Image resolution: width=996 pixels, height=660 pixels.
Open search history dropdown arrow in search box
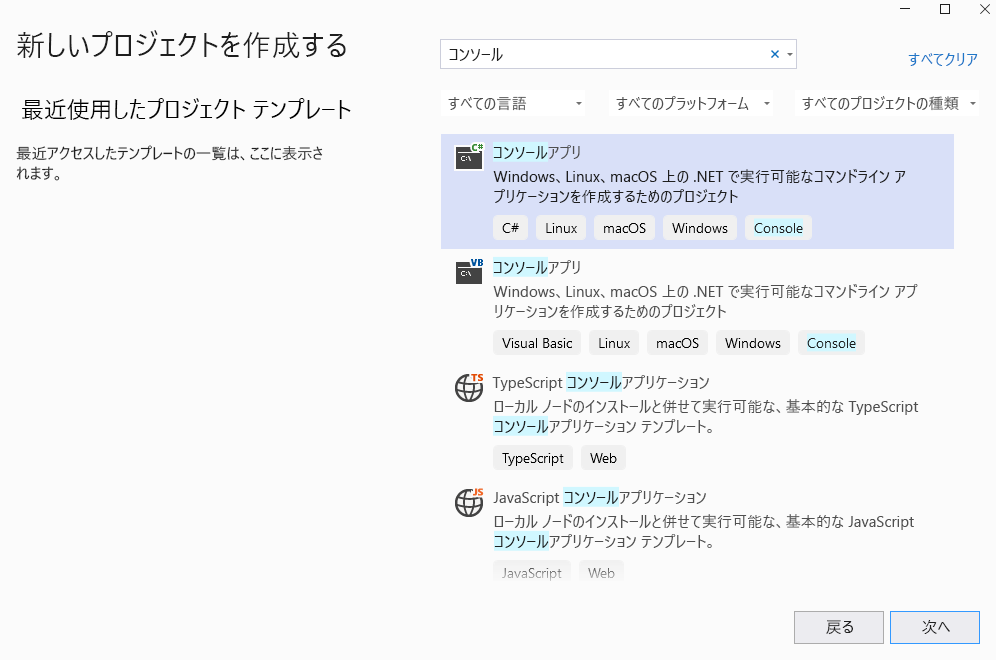[790, 55]
